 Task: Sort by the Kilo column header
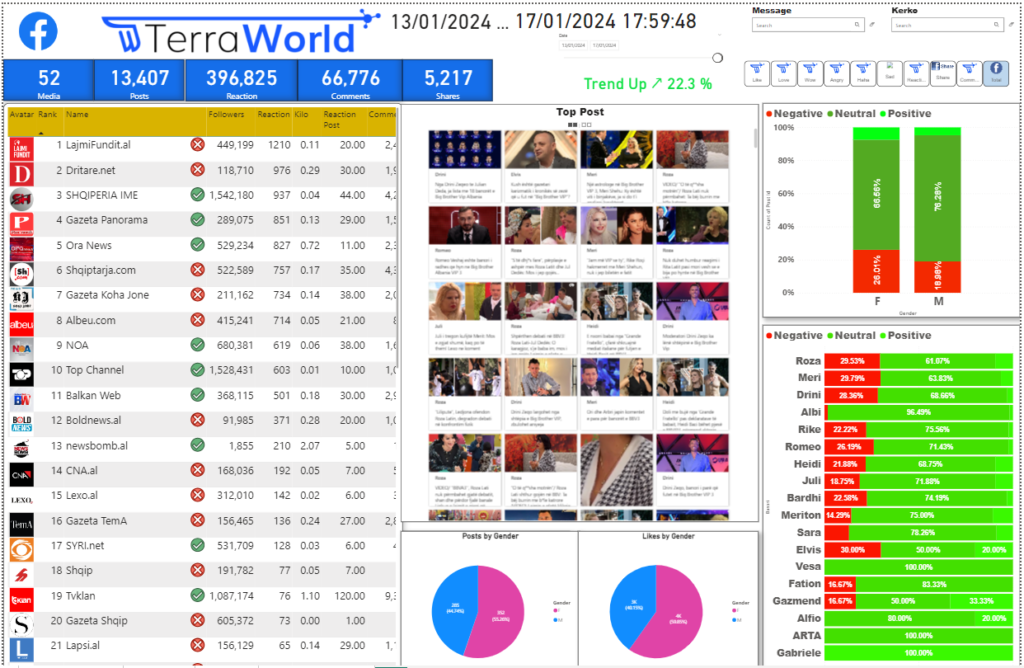point(301,114)
